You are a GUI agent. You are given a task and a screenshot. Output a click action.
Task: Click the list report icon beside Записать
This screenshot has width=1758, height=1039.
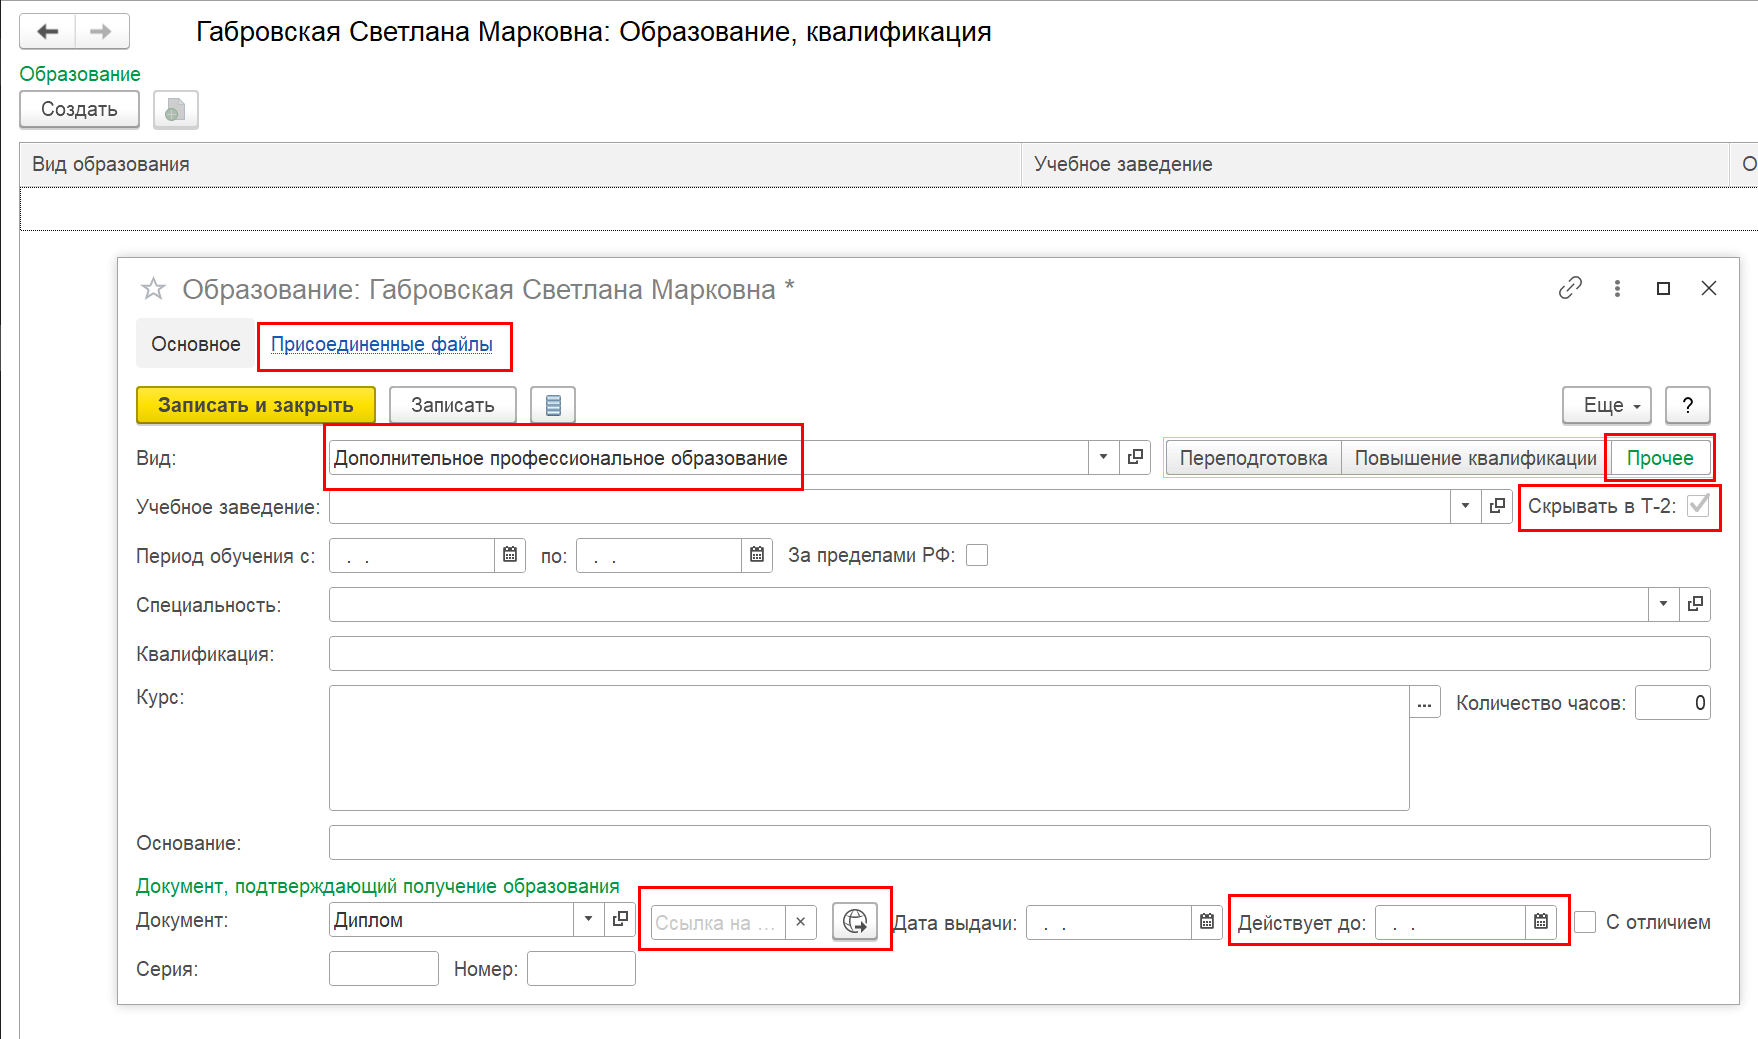(553, 405)
